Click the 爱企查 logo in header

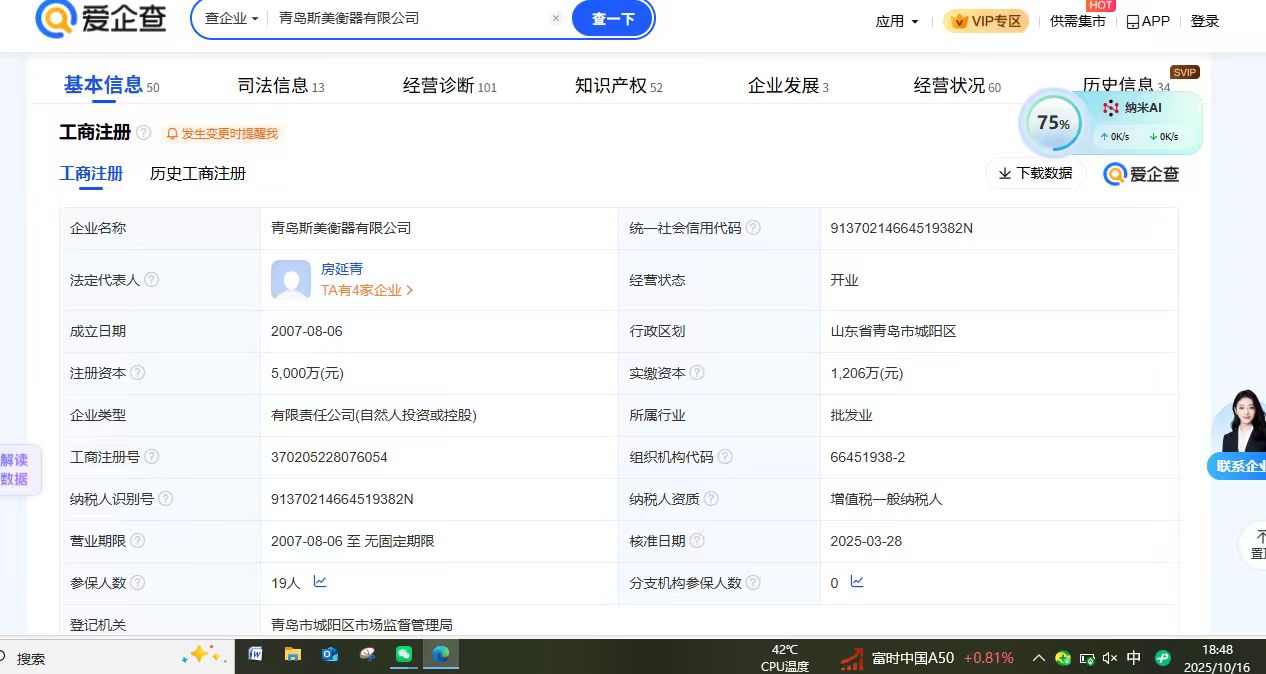click(100, 19)
